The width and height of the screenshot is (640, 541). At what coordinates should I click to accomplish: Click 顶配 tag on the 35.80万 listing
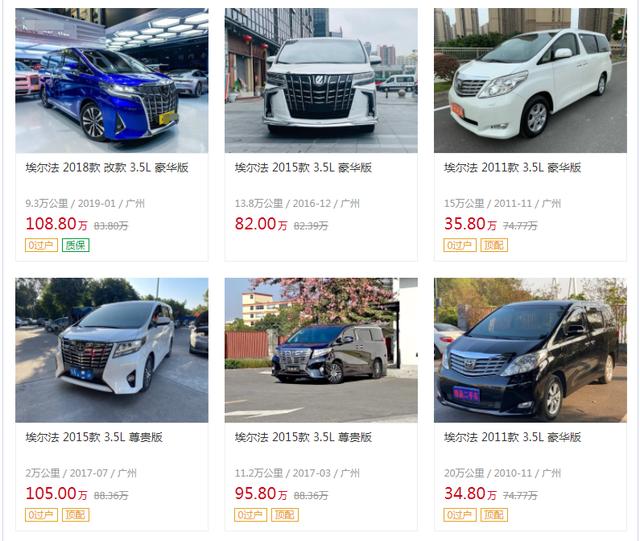pos(494,245)
